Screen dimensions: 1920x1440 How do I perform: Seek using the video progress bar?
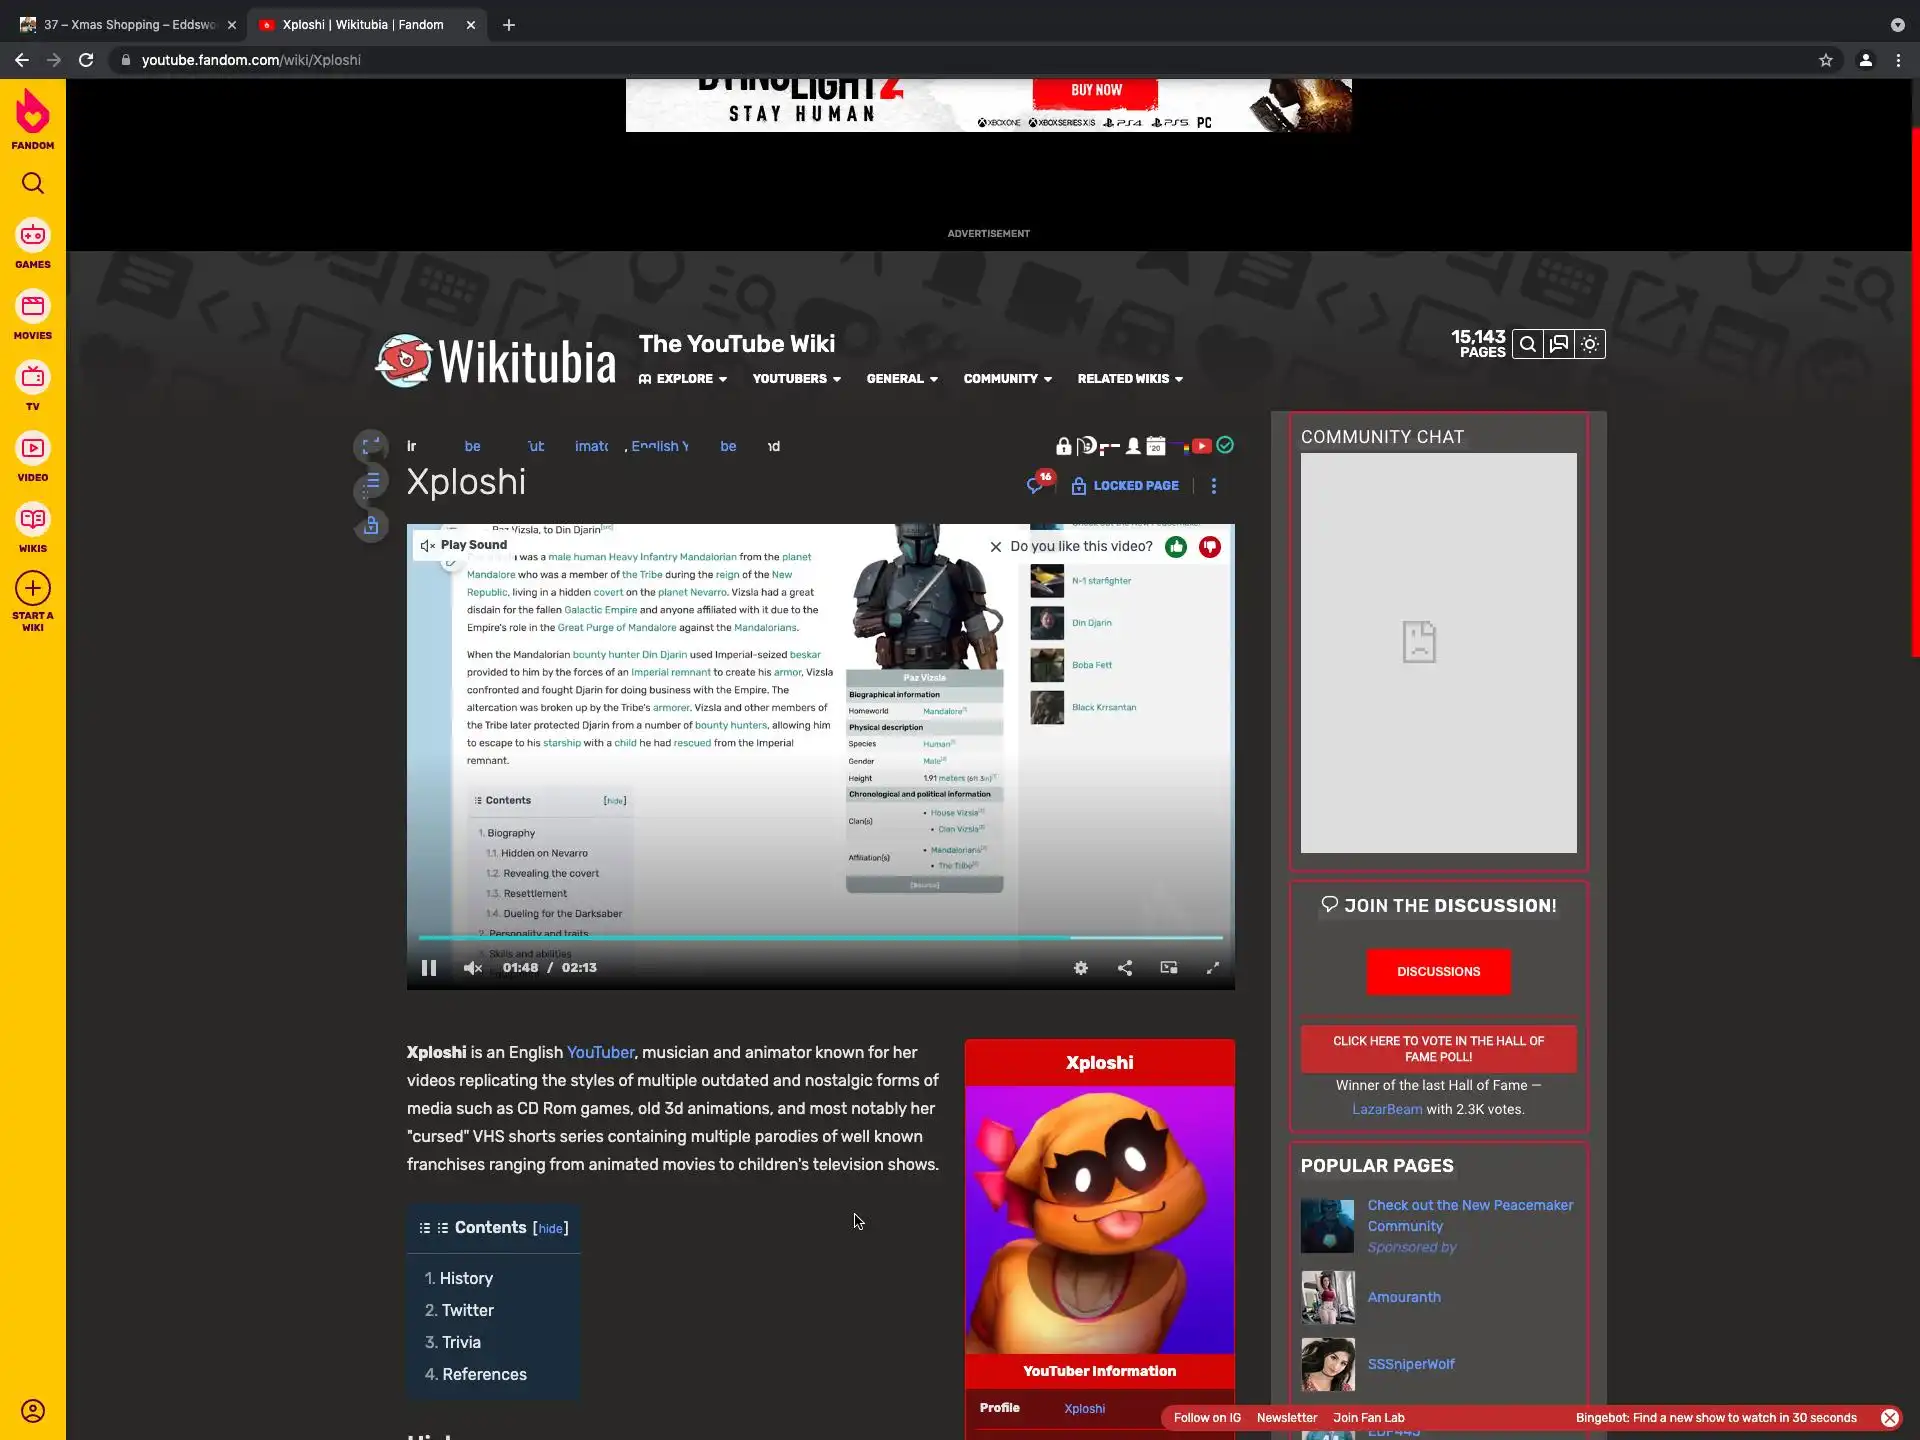point(820,938)
